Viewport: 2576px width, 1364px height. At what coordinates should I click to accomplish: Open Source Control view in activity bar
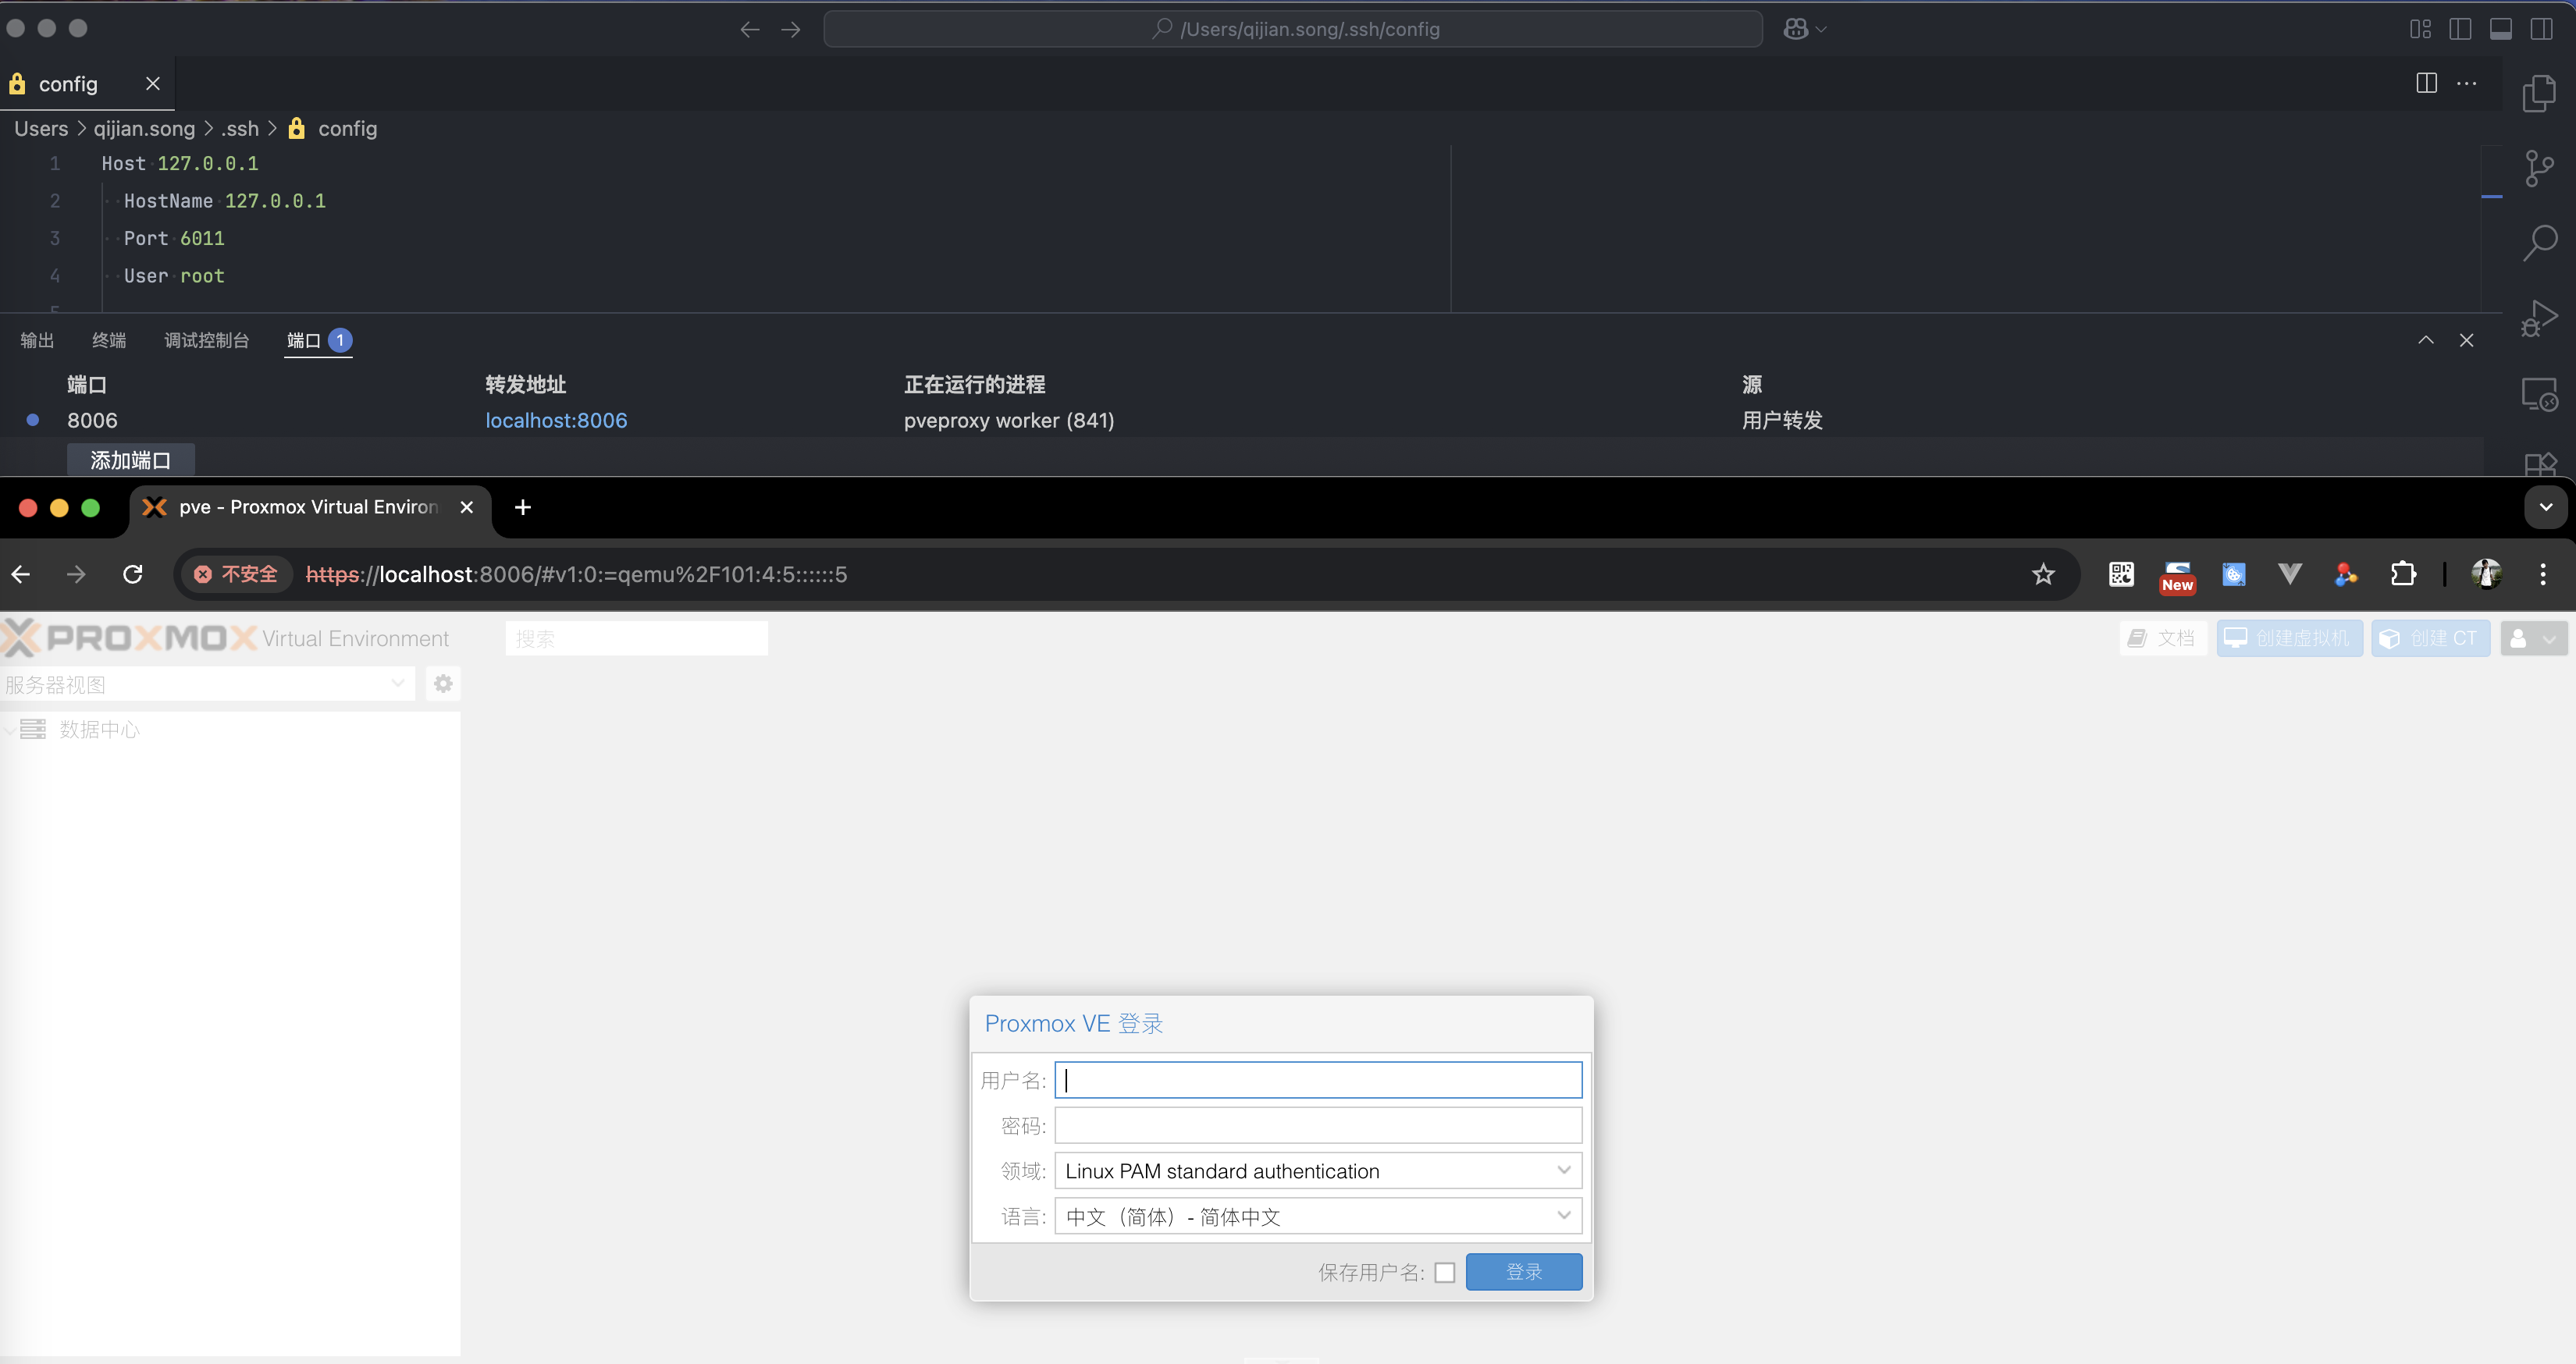pos(2539,168)
